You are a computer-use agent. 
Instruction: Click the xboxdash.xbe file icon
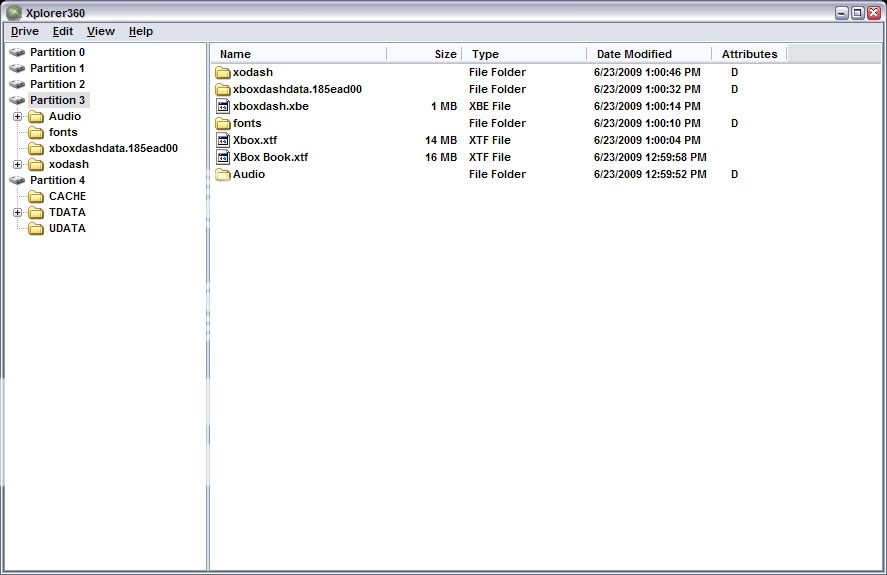coord(223,106)
